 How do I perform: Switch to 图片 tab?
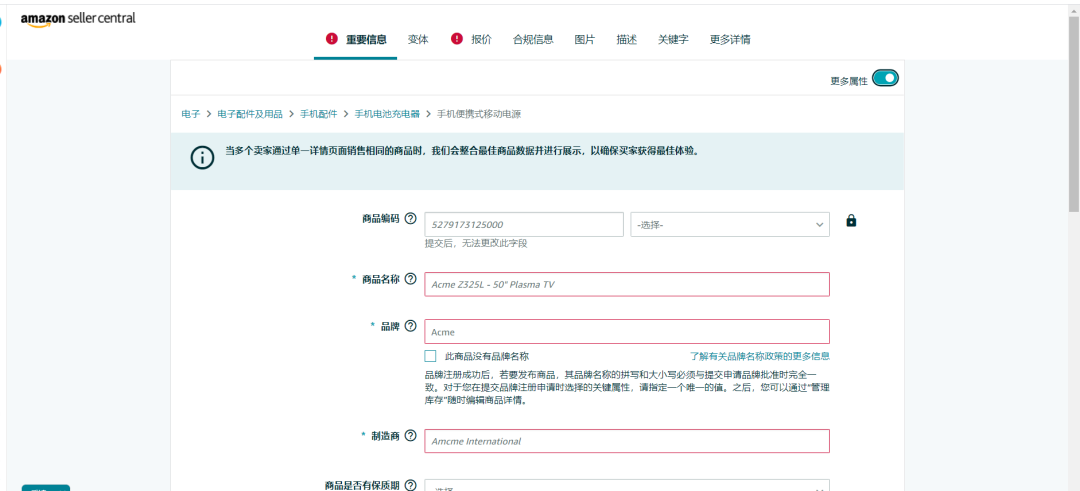coord(585,40)
